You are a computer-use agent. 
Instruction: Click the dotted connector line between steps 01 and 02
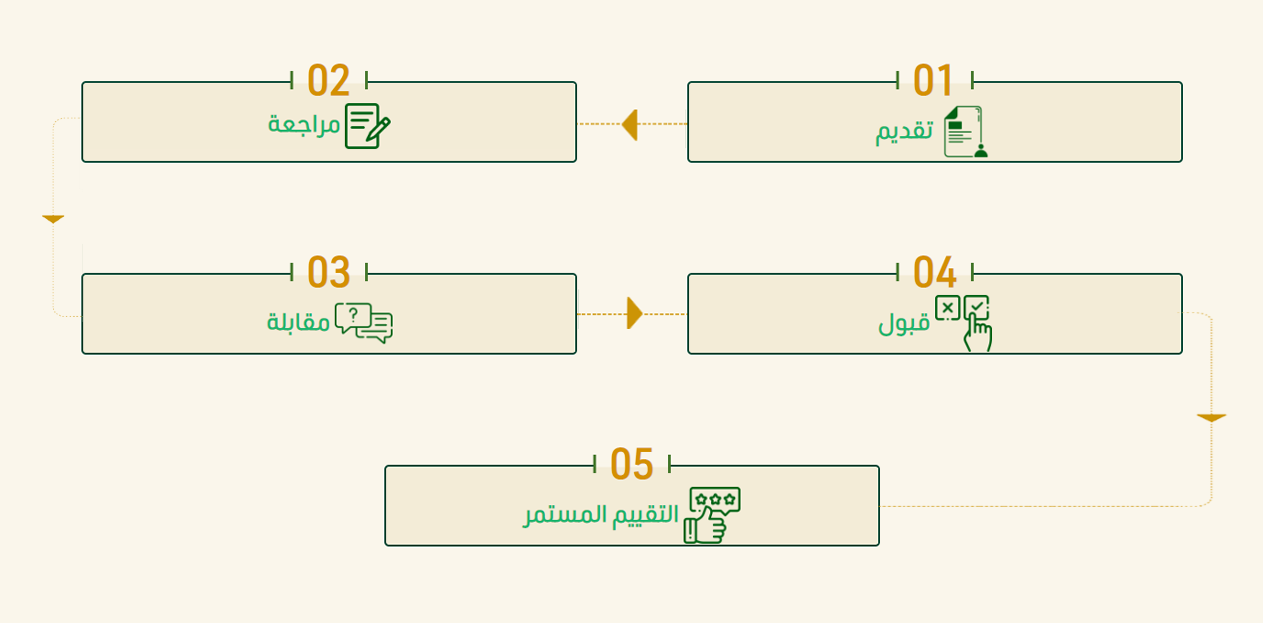click(x=632, y=124)
